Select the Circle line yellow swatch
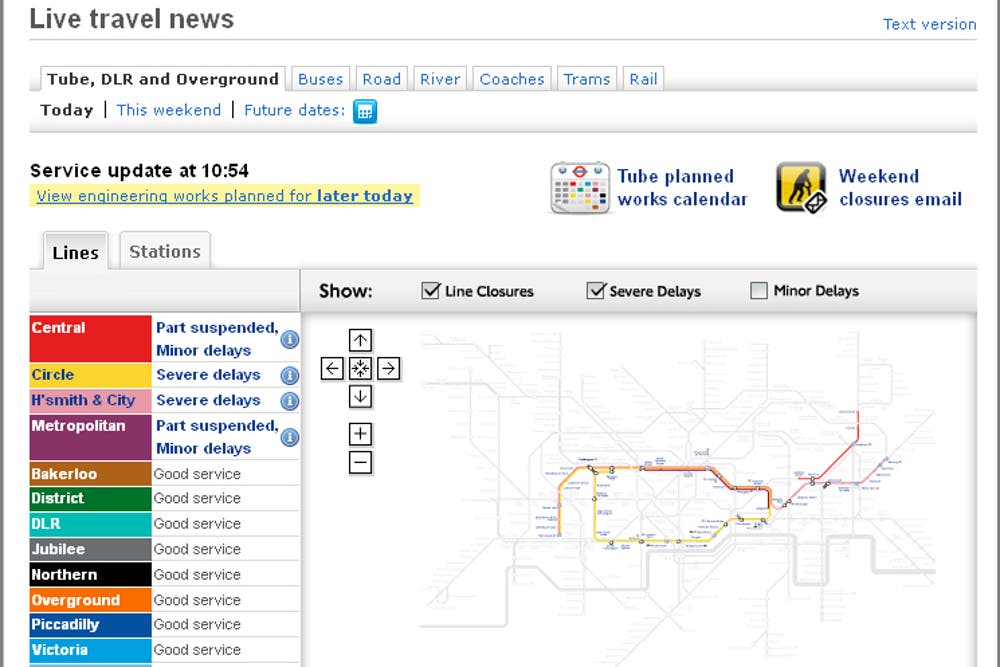This screenshot has width=1000, height=667. (91, 375)
